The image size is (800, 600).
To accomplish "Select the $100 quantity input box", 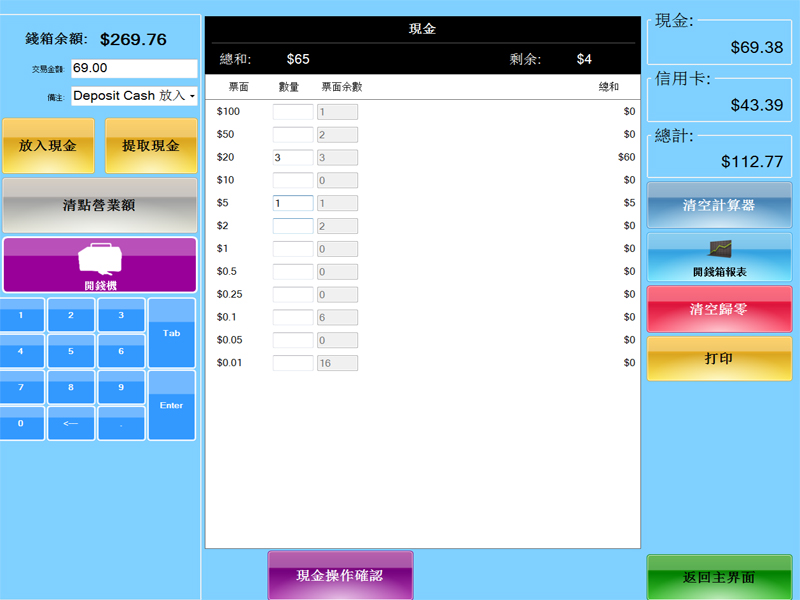I will (293, 112).
